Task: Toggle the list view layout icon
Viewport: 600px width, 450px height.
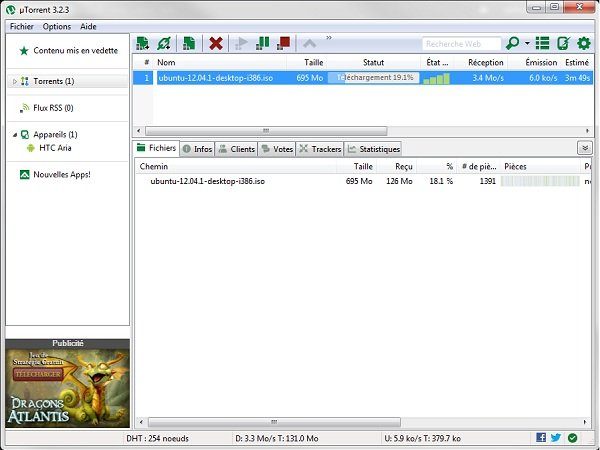Action: tap(543, 43)
